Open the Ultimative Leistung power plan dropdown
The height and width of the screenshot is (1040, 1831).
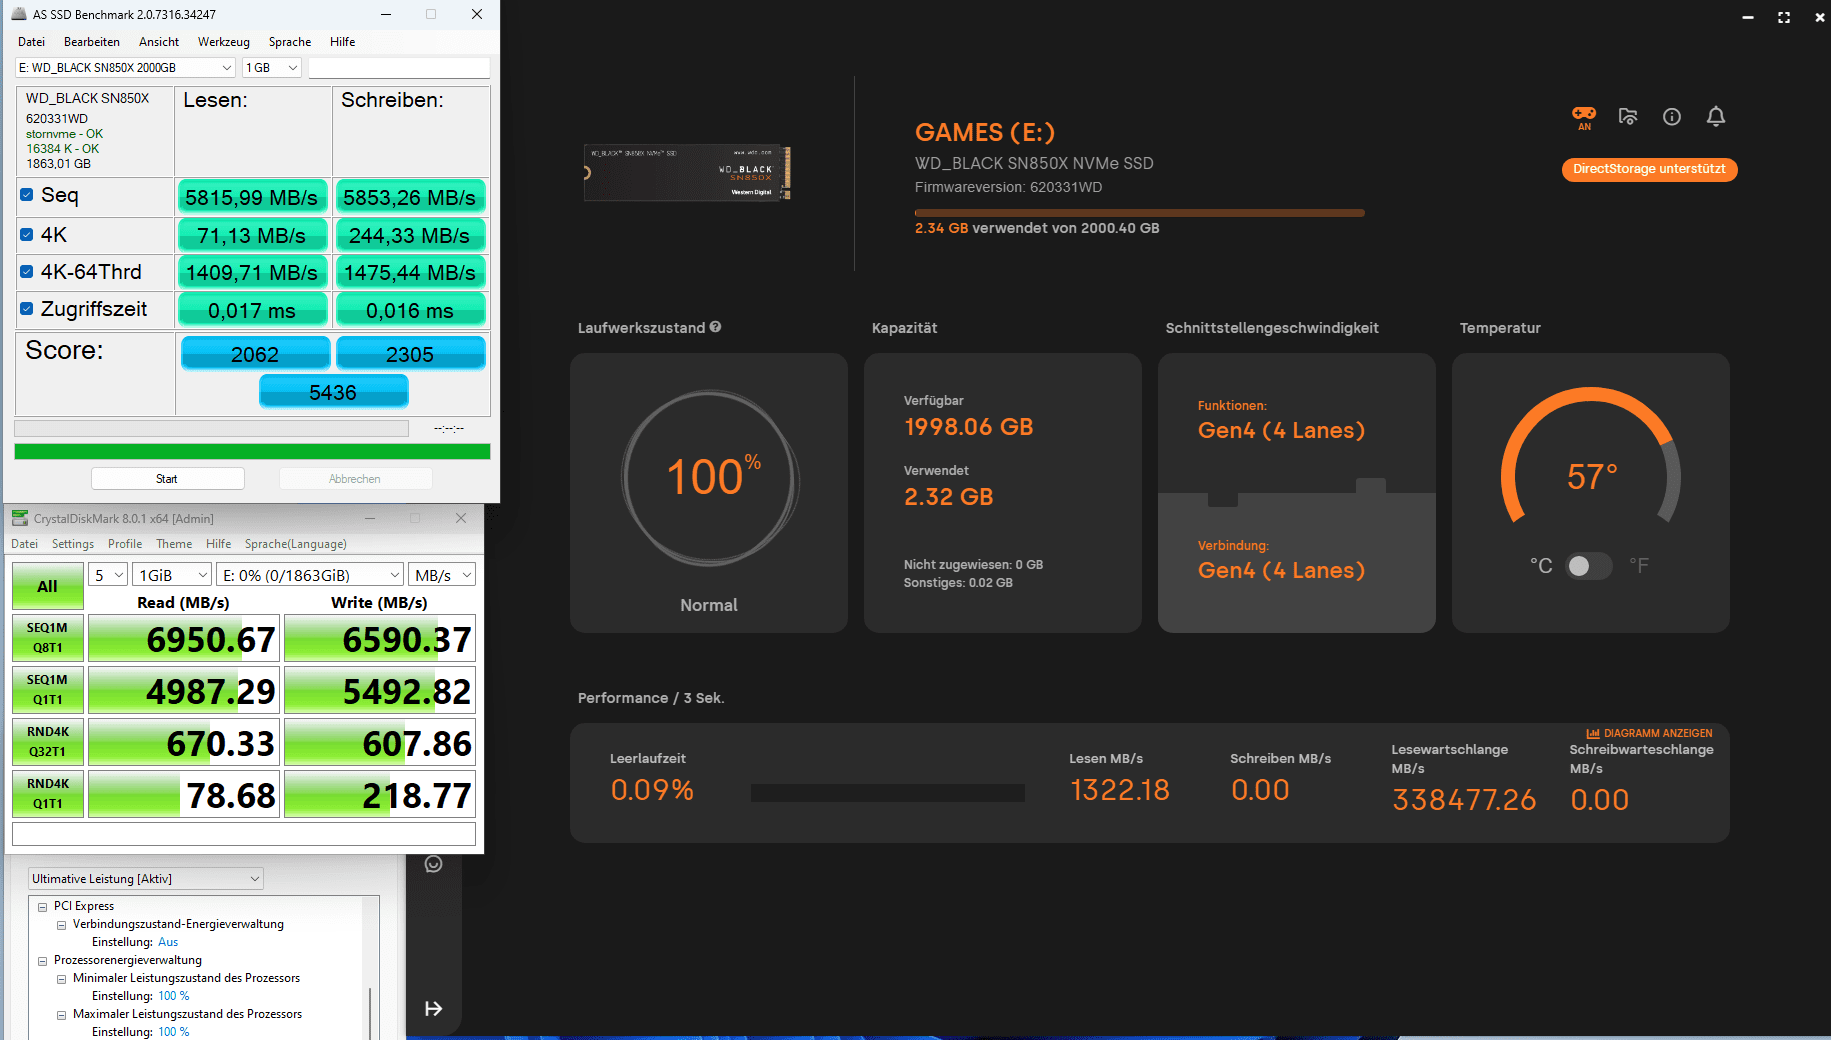146,878
